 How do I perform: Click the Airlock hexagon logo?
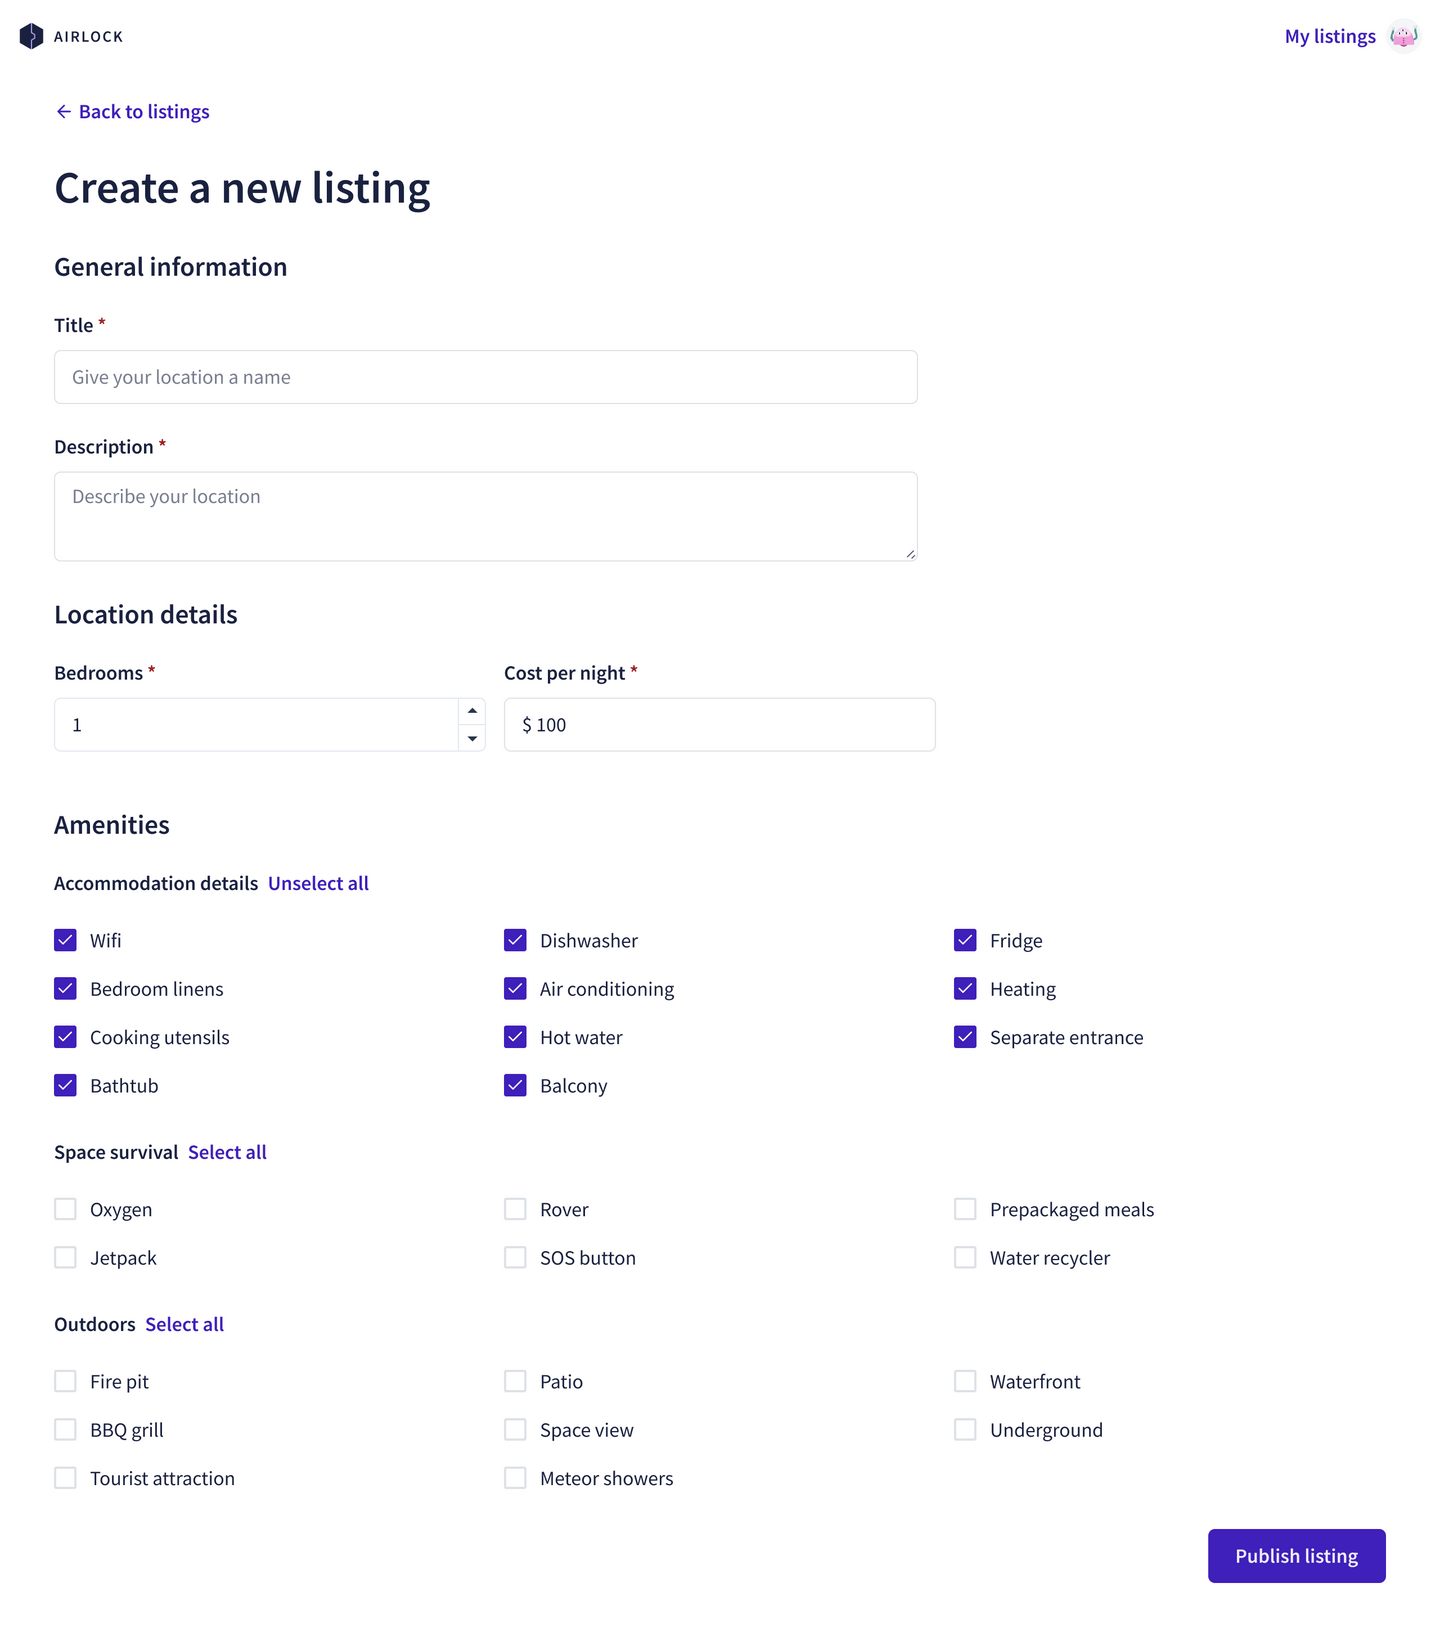[x=31, y=35]
